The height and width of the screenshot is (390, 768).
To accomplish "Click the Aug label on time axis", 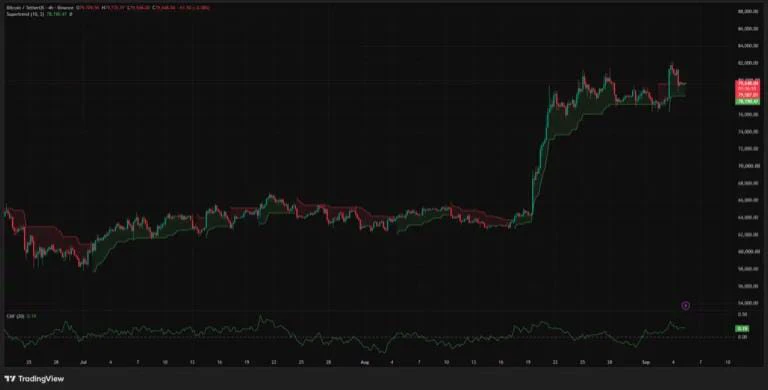I will (x=364, y=362).
